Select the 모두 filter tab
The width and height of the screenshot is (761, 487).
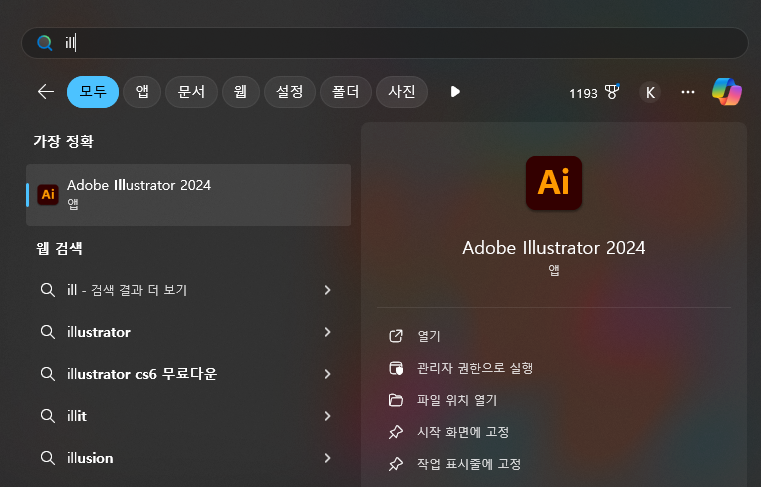93,92
